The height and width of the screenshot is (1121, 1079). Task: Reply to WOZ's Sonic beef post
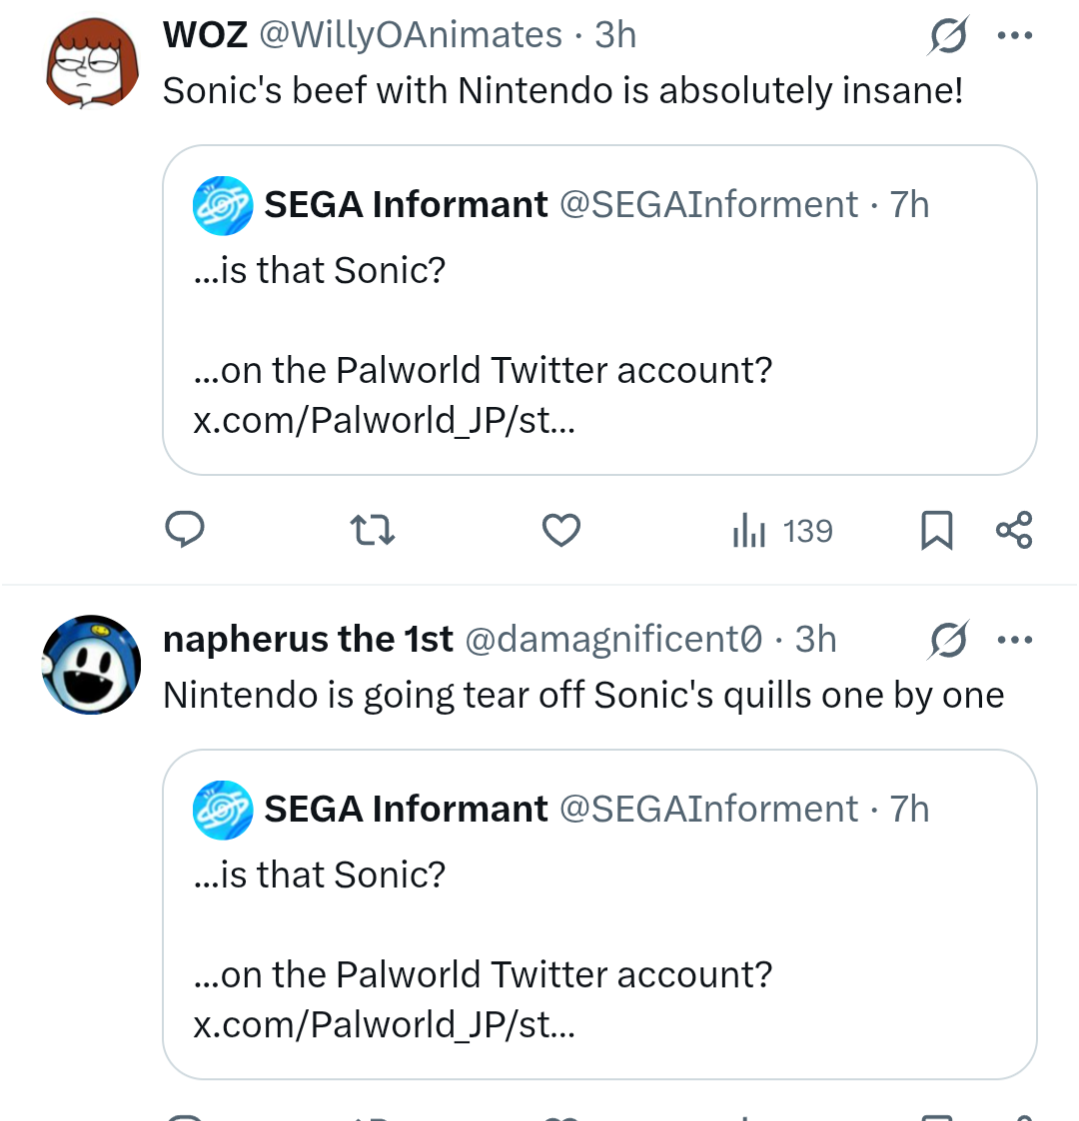point(185,530)
